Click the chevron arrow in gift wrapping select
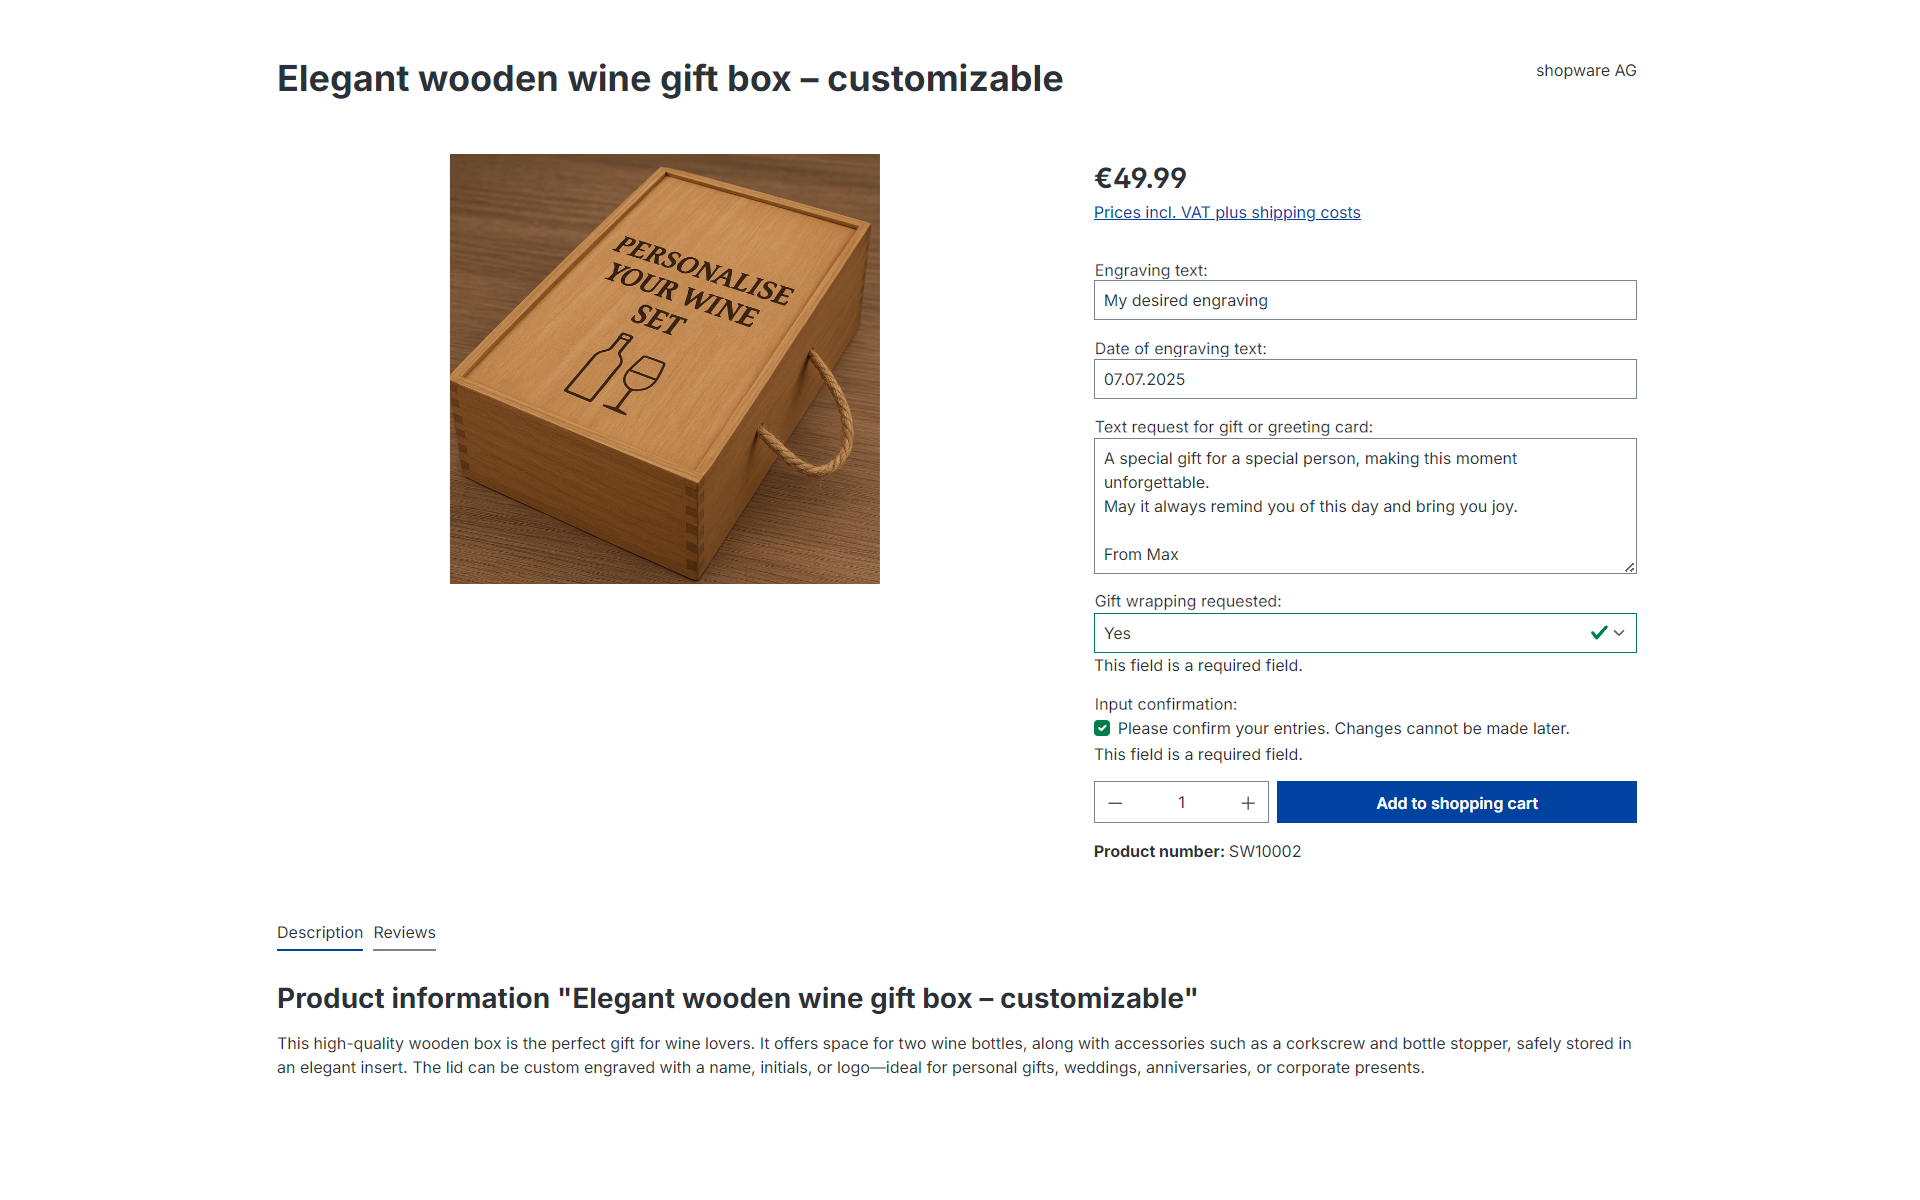 [x=1619, y=633]
